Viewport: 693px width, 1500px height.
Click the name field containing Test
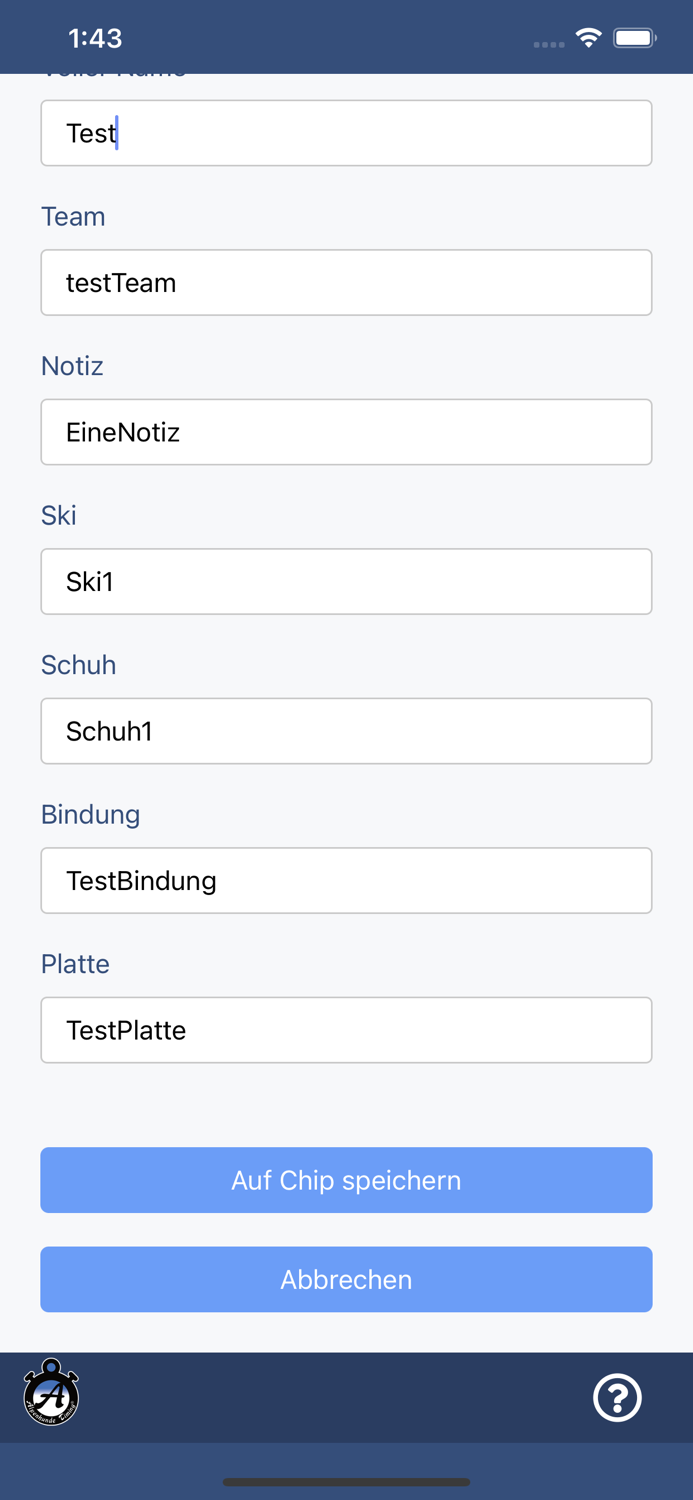pyautogui.click(x=346, y=133)
